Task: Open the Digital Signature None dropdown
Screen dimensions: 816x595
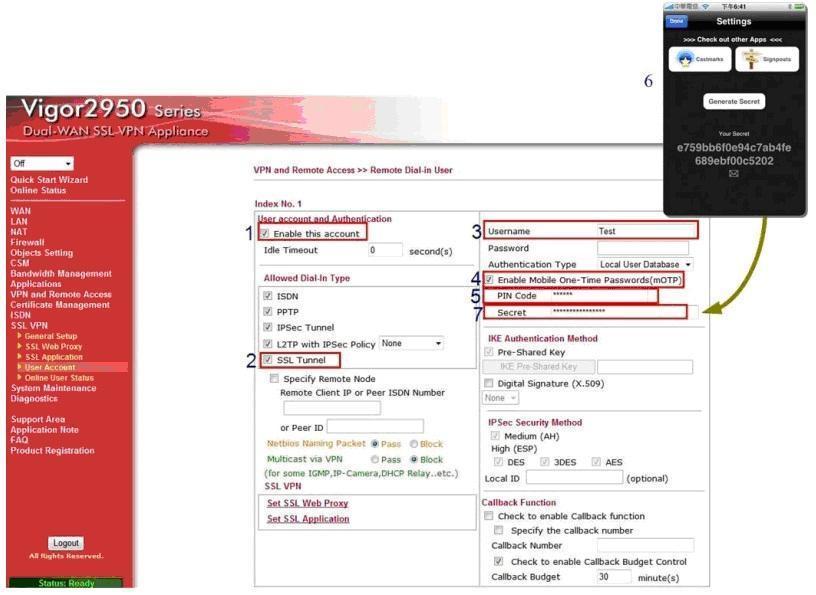Action: (500, 398)
